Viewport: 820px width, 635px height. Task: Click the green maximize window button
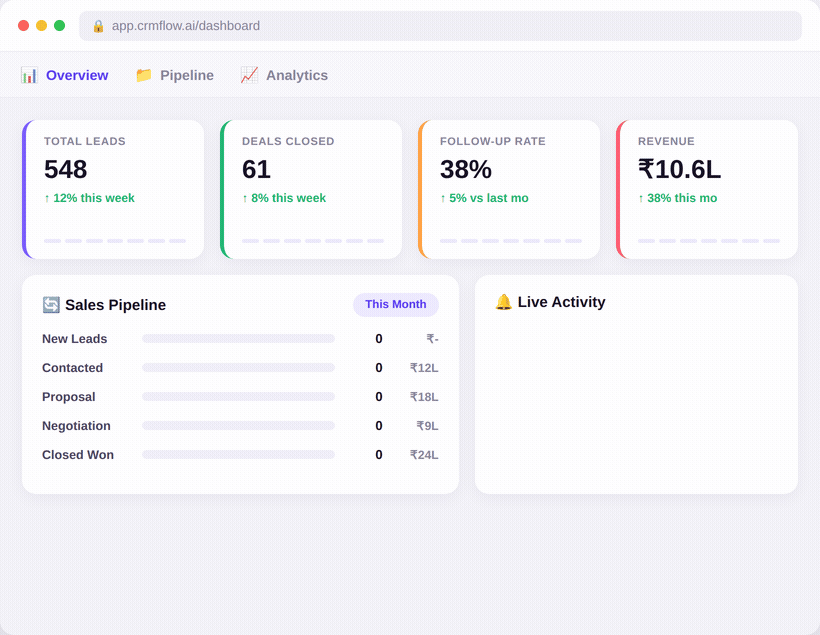click(60, 26)
